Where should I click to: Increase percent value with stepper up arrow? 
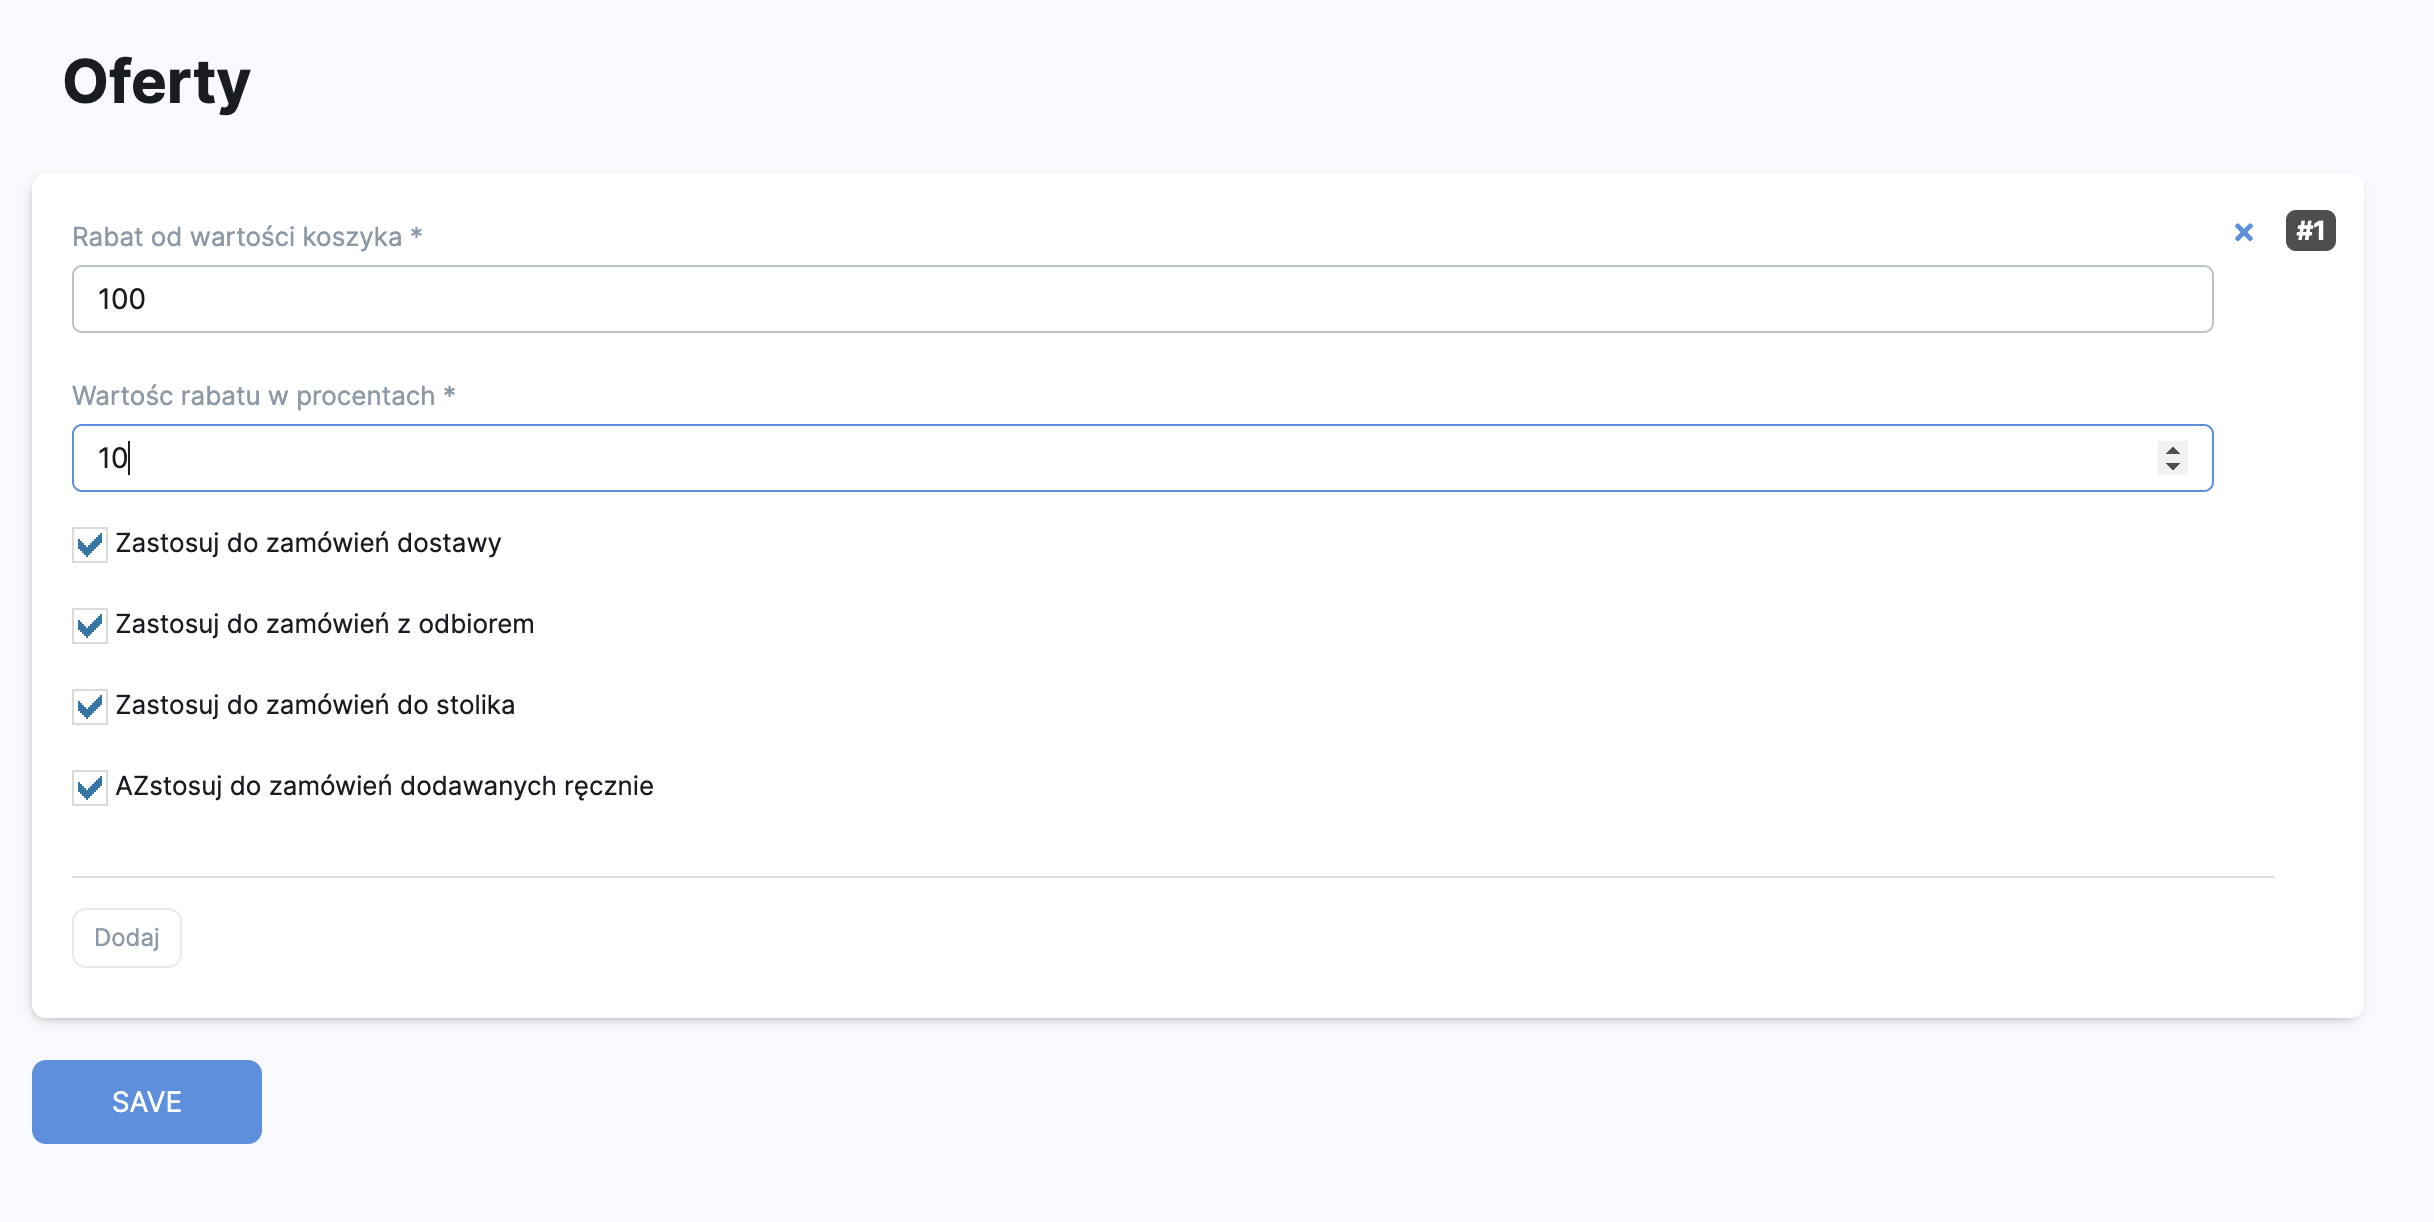point(2172,450)
